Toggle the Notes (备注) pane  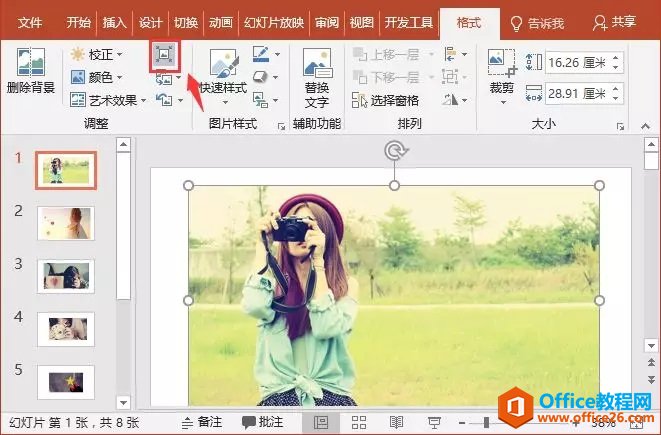click(201, 423)
